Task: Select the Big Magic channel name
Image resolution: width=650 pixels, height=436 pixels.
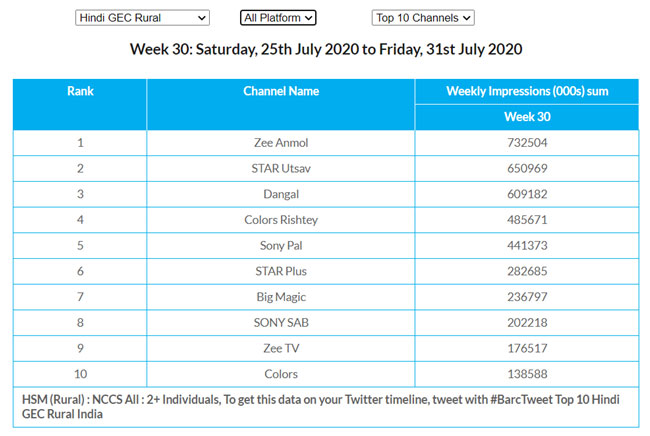Action: tap(281, 297)
